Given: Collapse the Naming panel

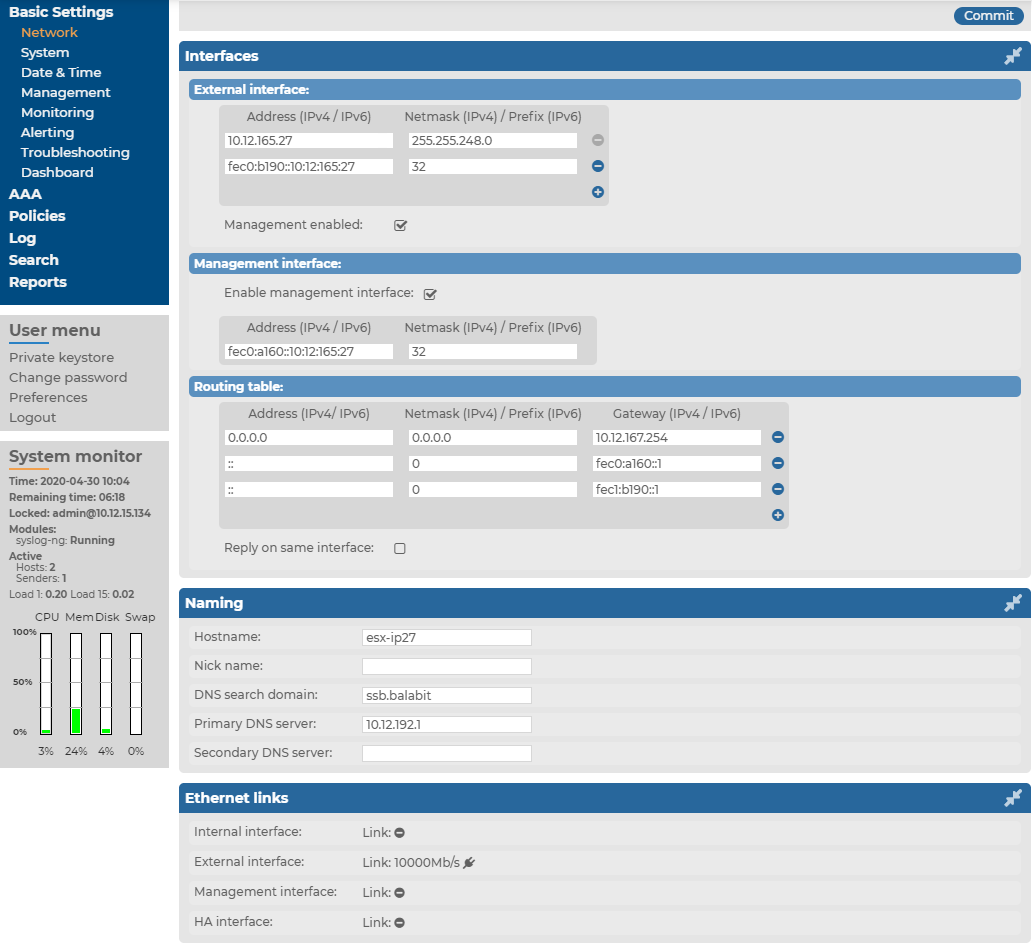Looking at the screenshot, I should pyautogui.click(x=1013, y=603).
